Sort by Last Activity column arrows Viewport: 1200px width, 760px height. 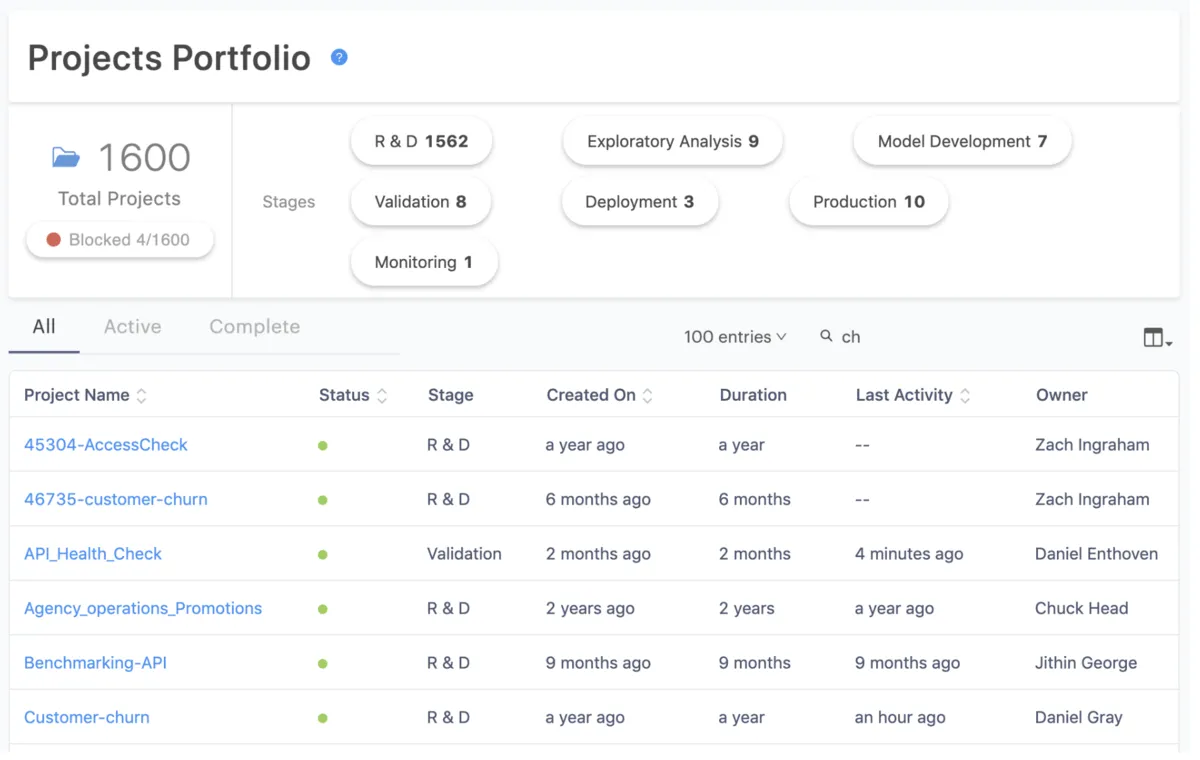coord(965,396)
